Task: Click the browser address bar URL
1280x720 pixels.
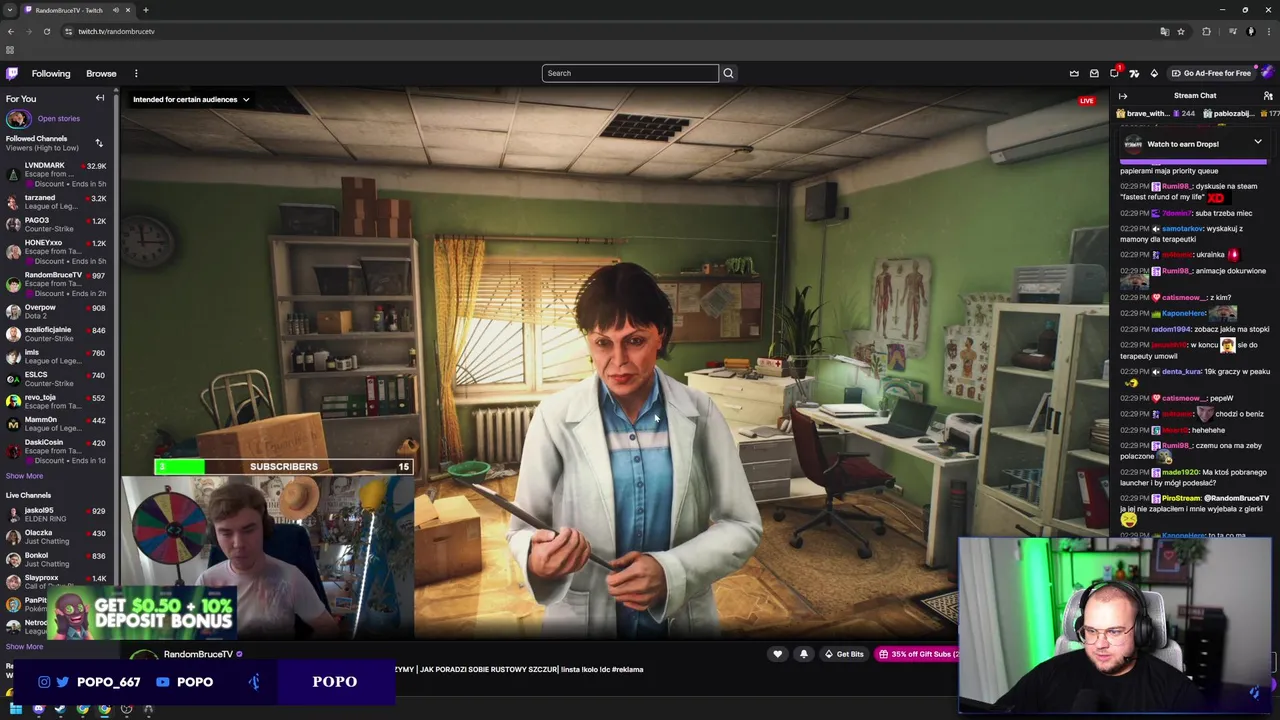Action: click(116, 31)
